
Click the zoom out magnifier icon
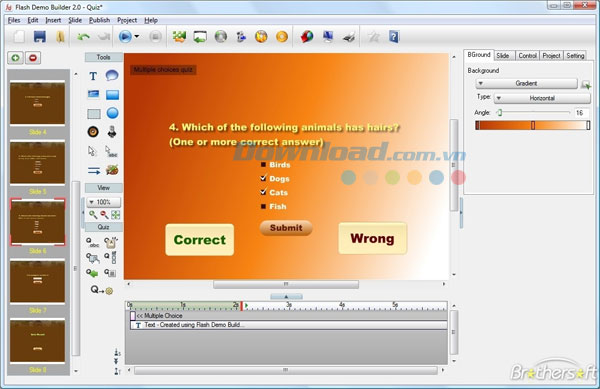[x=104, y=215]
